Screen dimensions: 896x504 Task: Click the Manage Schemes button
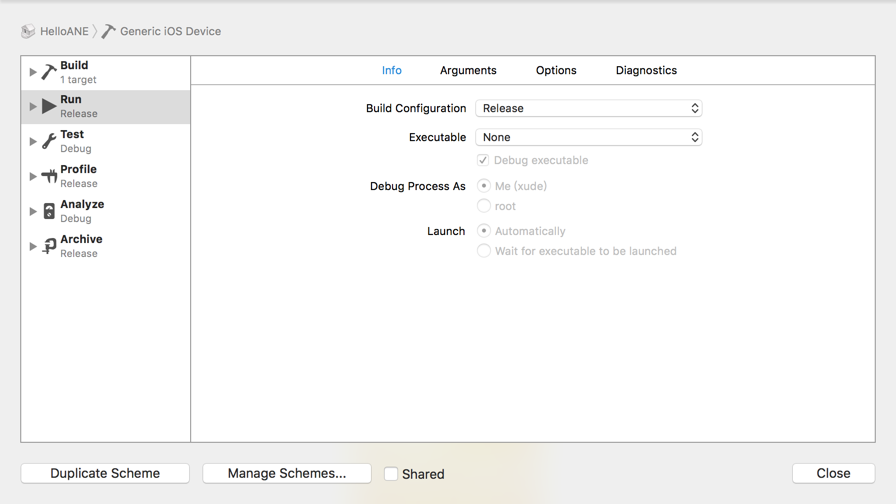pos(287,473)
